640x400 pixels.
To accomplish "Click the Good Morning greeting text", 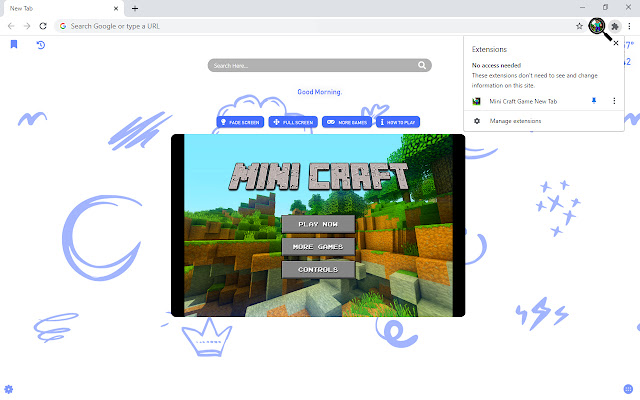I will pos(320,92).
